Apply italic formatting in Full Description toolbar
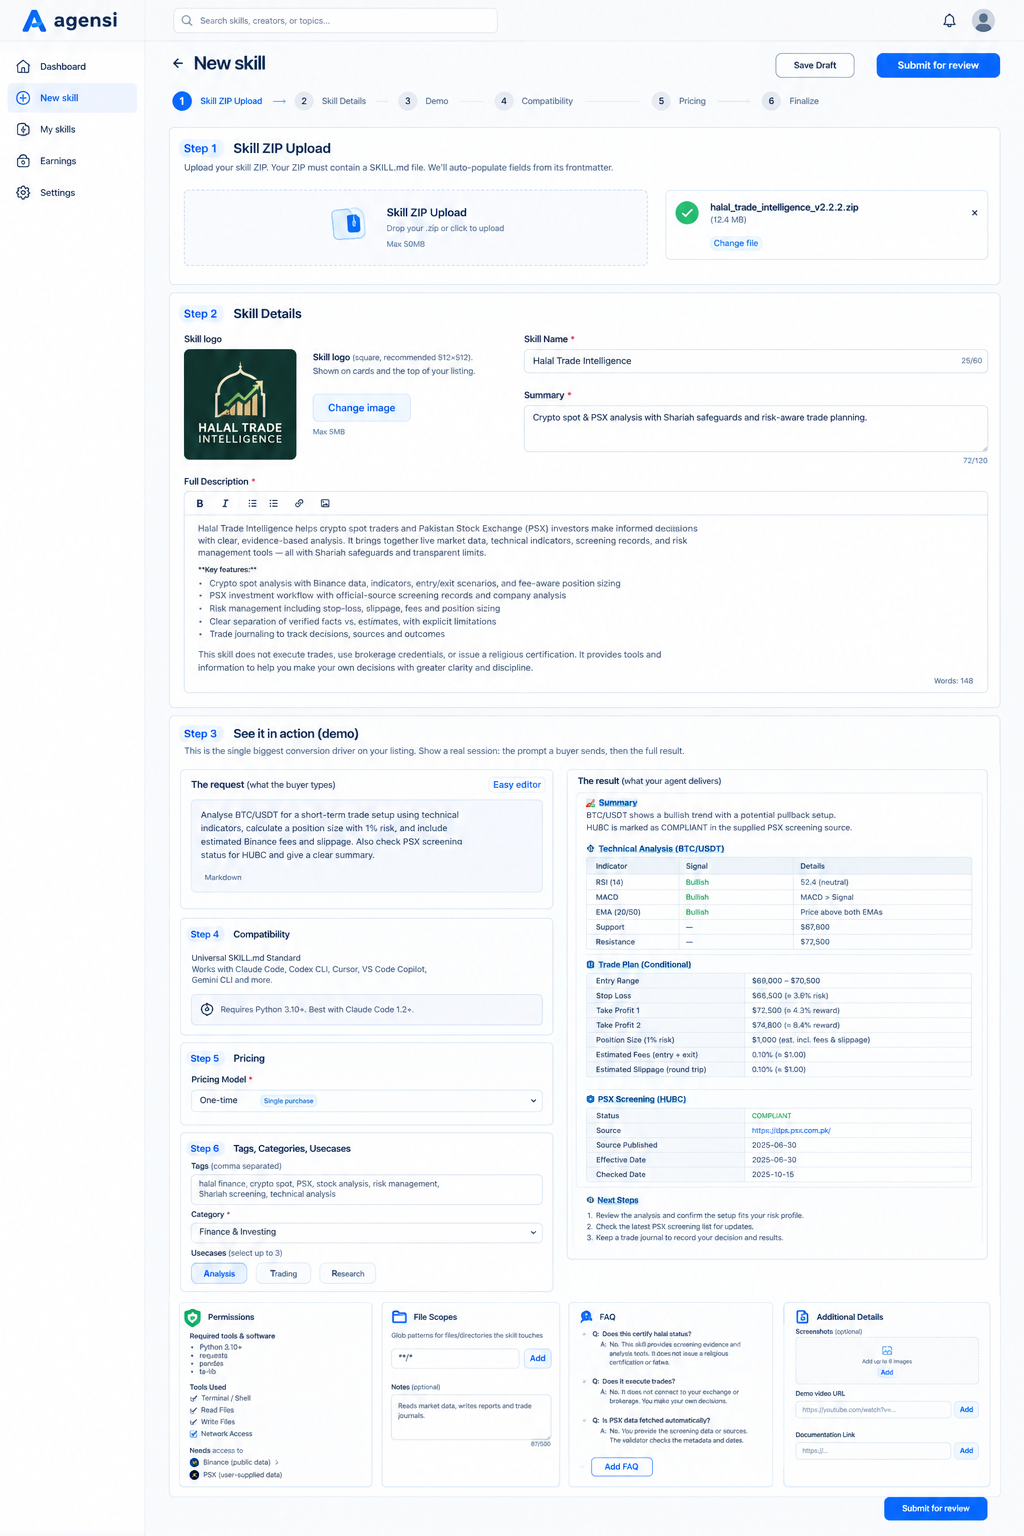This screenshot has height=1536, width=1024. pyautogui.click(x=225, y=503)
